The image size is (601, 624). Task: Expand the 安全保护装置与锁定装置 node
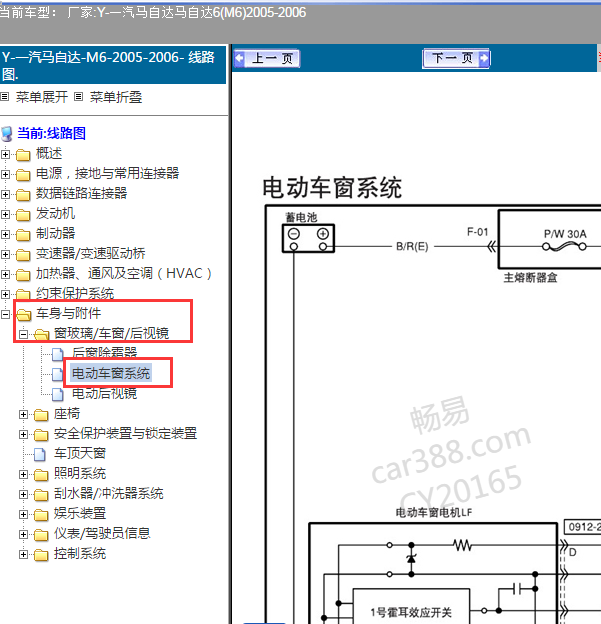[23, 434]
